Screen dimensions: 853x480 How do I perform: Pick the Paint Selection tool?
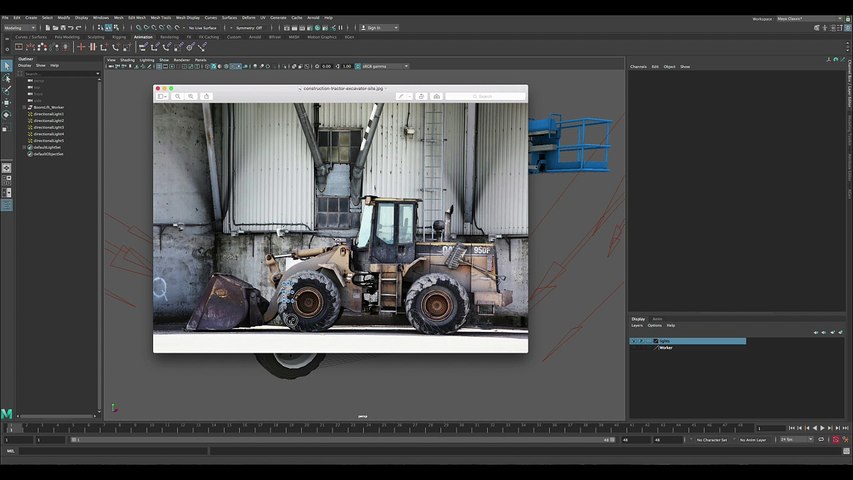point(7,90)
